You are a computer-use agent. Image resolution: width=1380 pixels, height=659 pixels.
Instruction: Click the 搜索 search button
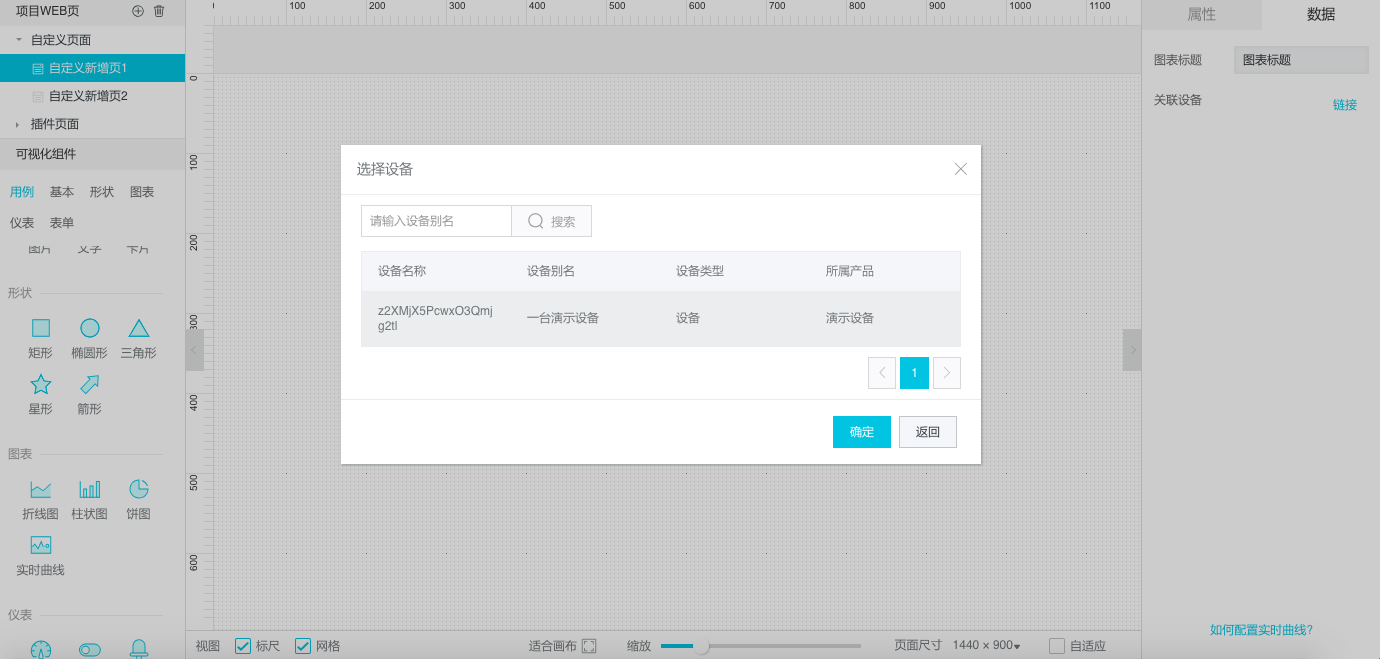551,221
